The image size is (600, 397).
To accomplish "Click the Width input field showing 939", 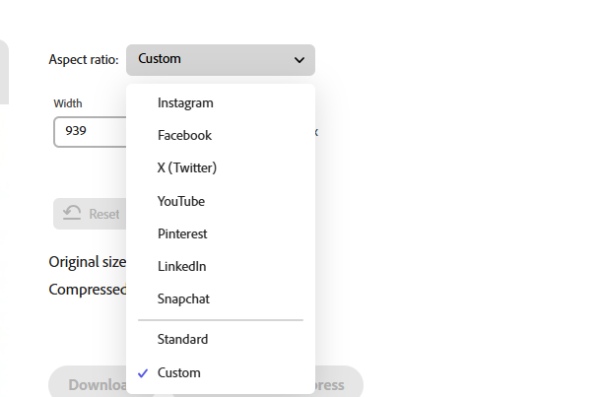I will pos(90,132).
